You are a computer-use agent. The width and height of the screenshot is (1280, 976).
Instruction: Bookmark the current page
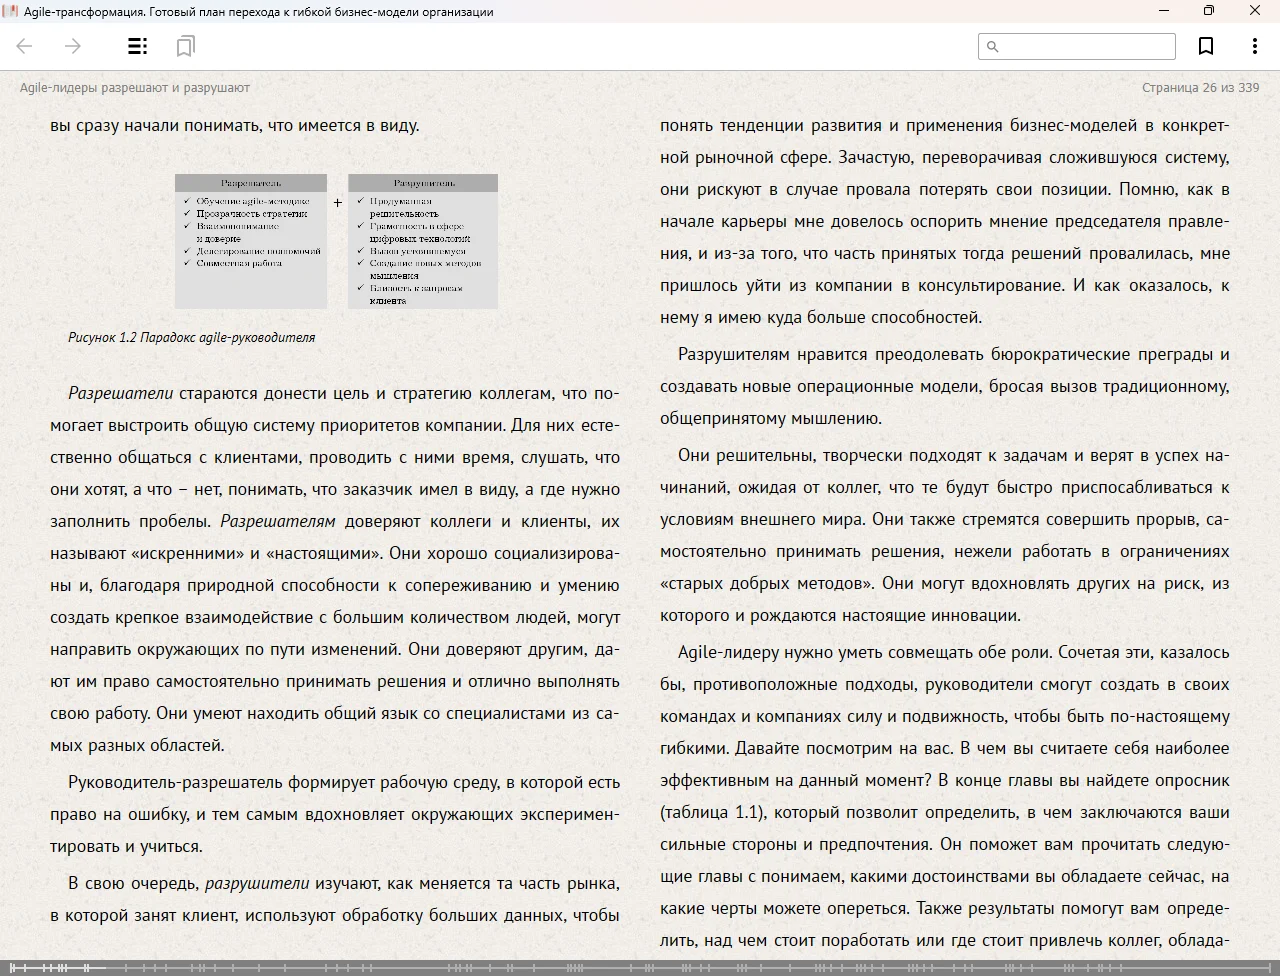(1206, 46)
